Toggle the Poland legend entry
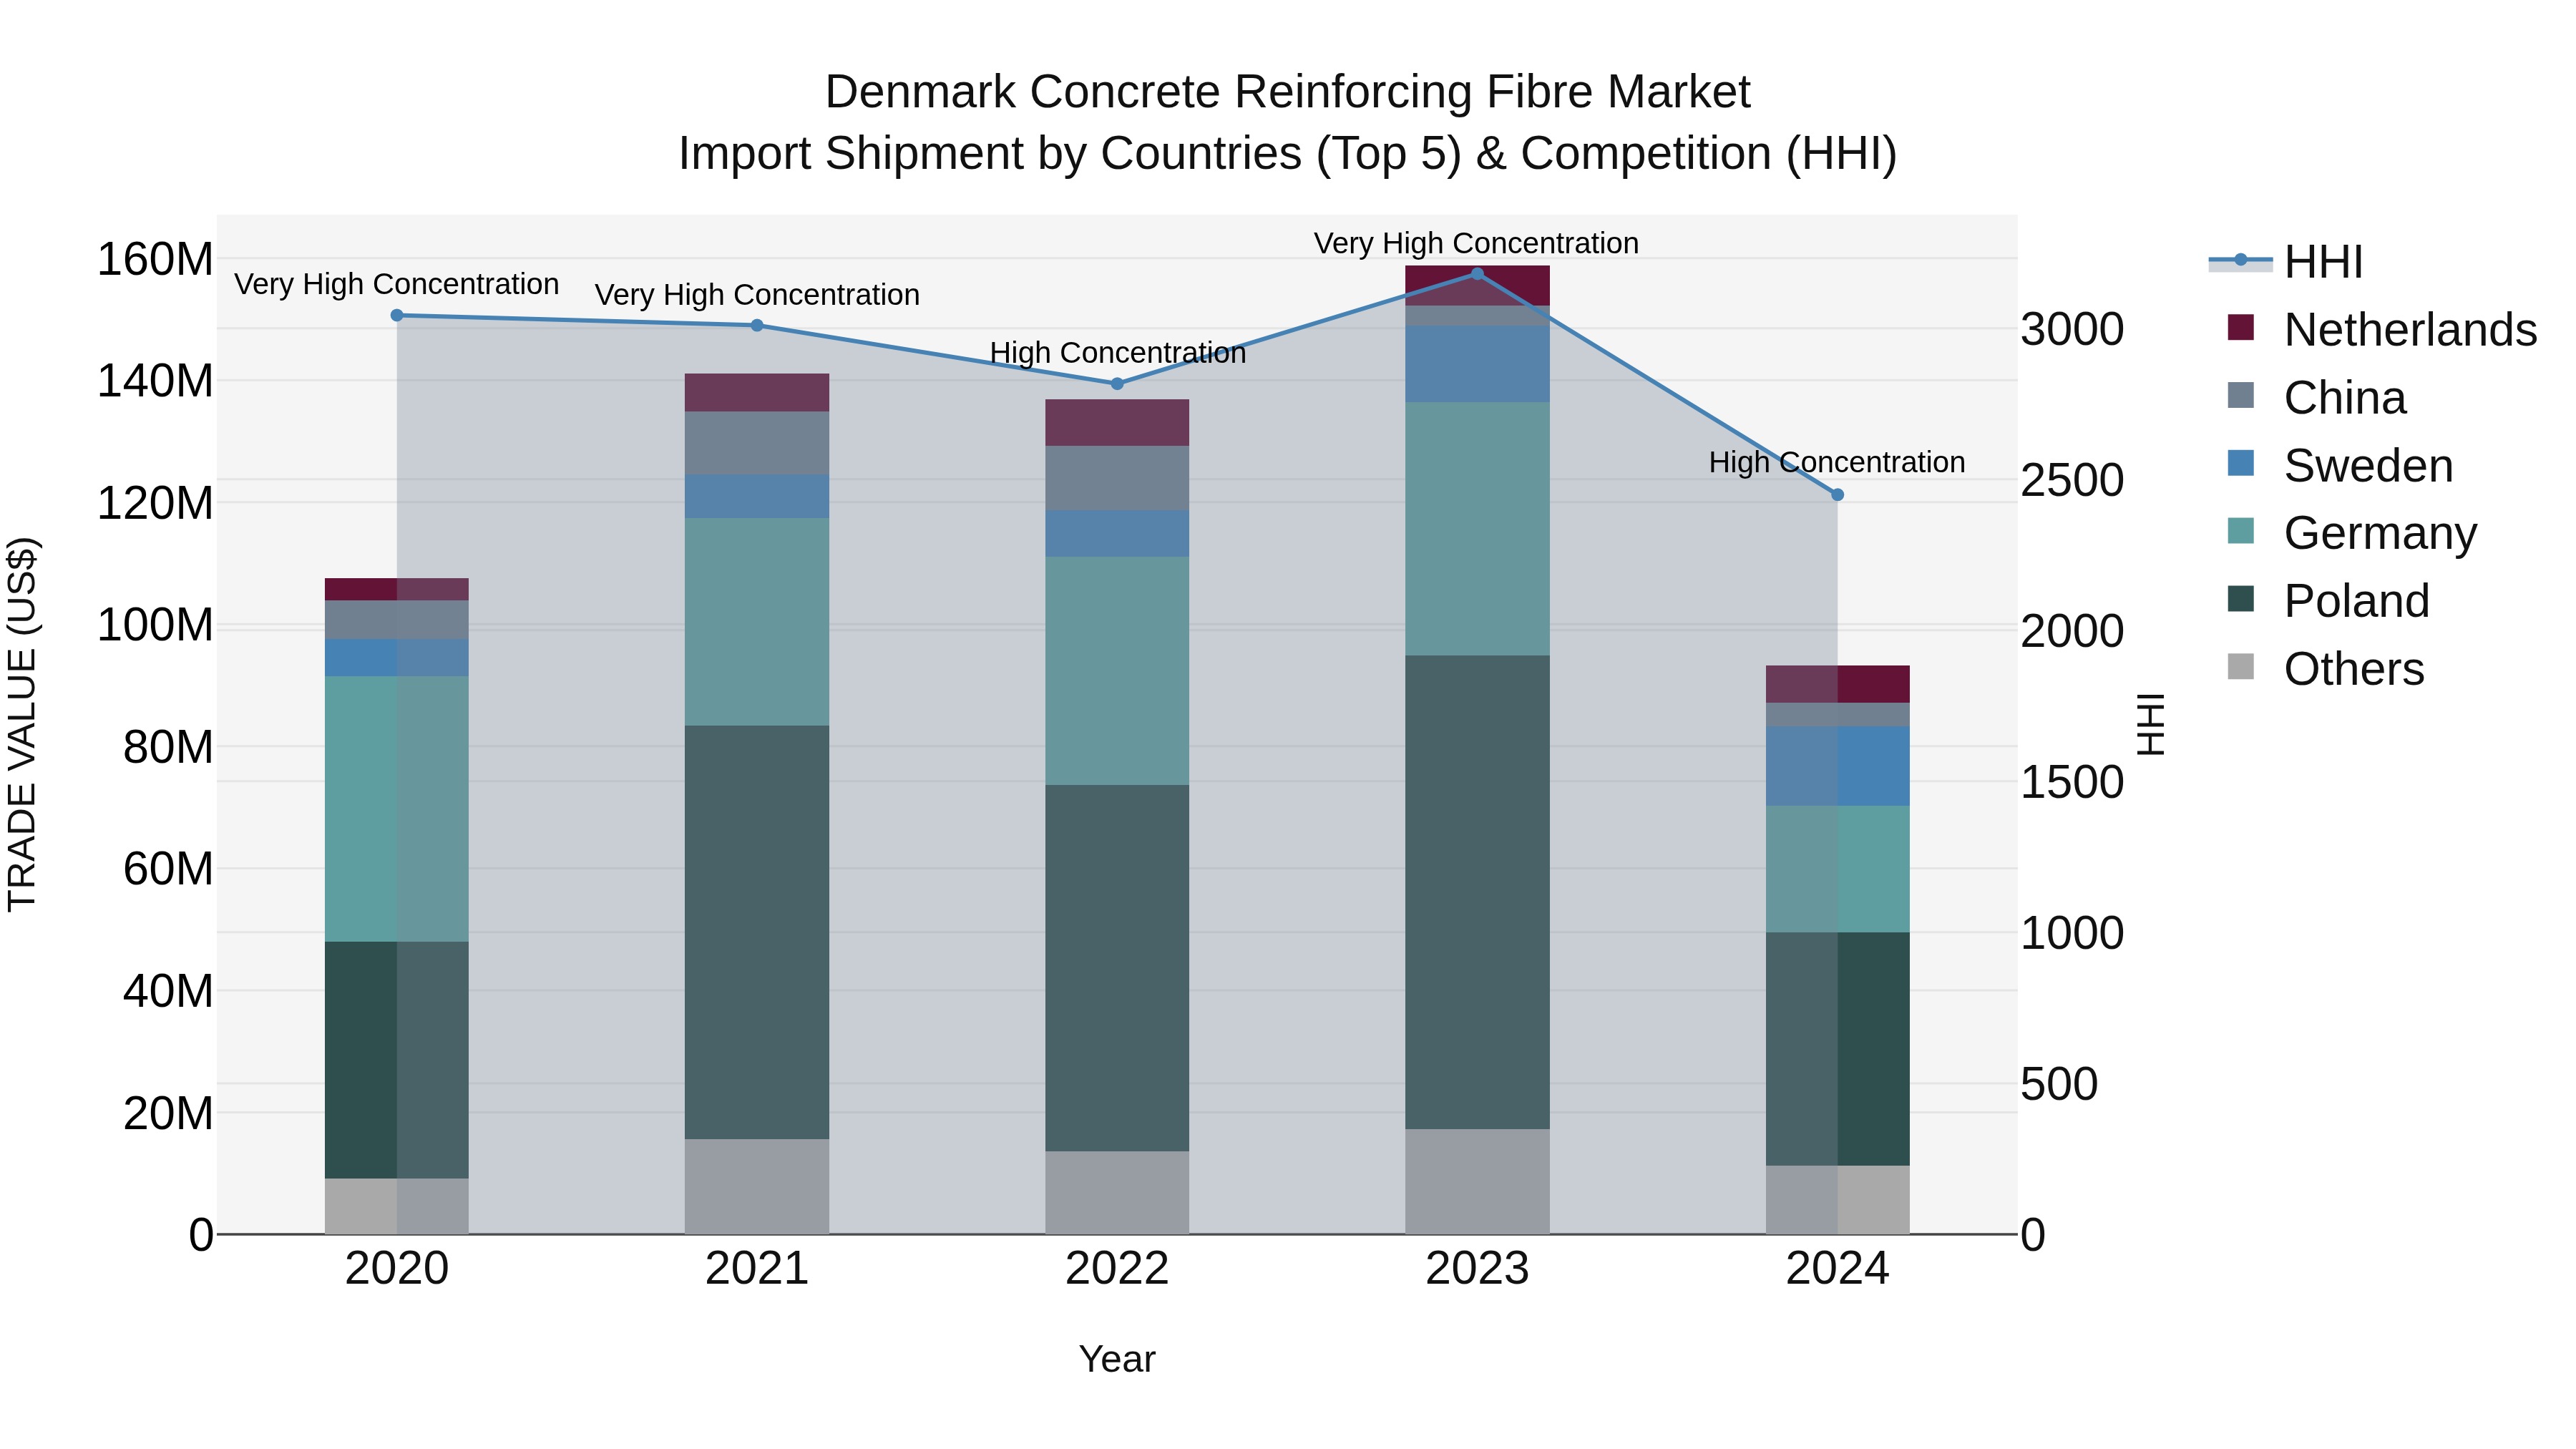 pos(2328,600)
